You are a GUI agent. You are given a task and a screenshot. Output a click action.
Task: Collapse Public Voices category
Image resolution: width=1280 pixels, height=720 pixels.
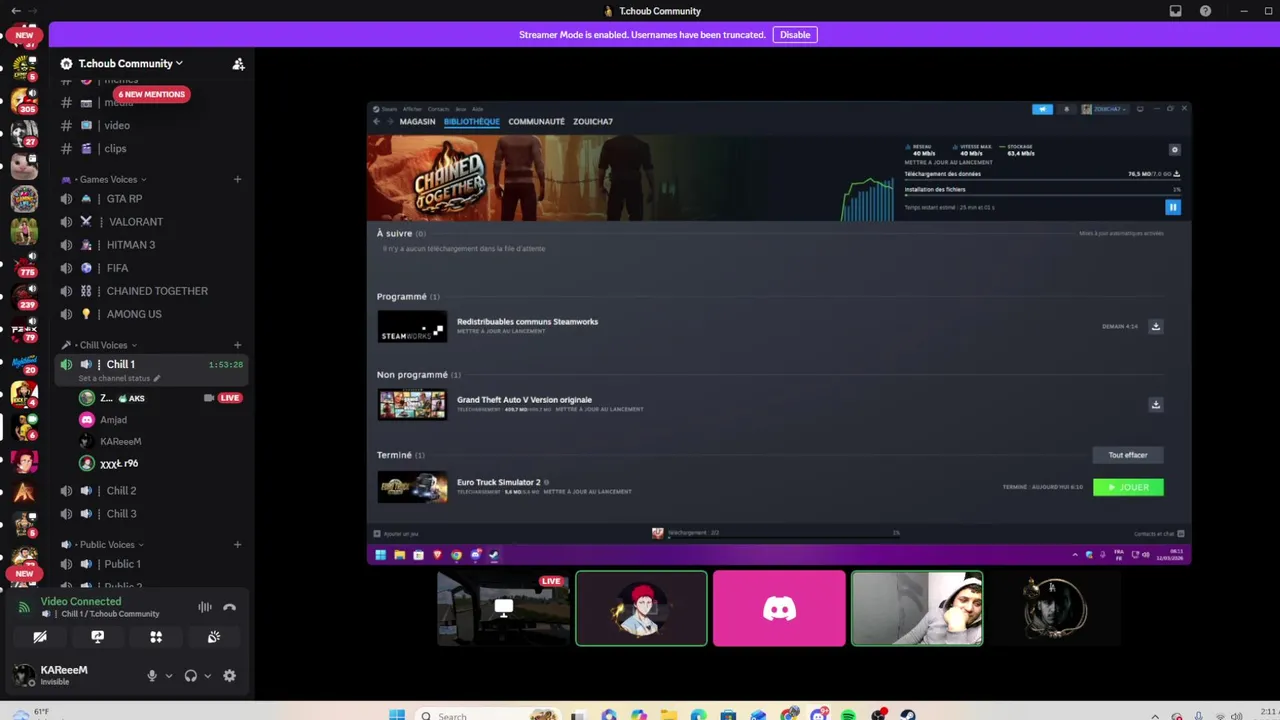click(x=102, y=545)
